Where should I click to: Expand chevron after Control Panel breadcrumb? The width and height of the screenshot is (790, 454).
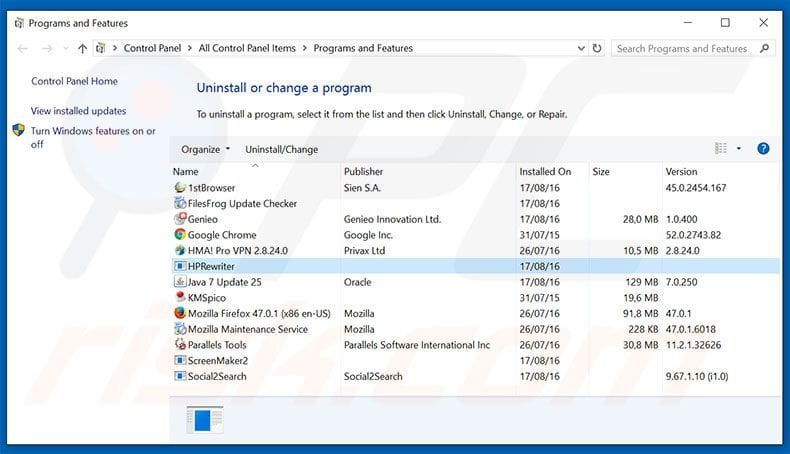pos(189,48)
